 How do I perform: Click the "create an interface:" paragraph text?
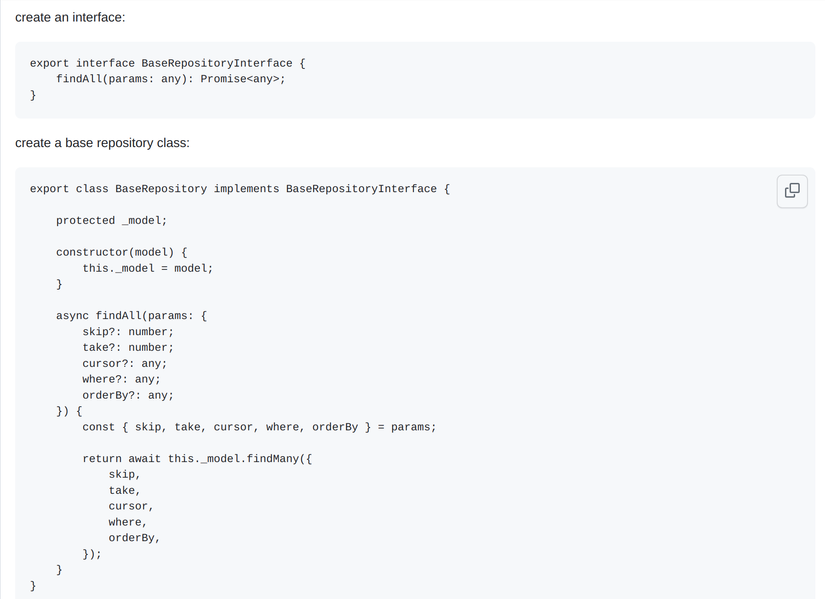pos(70,18)
